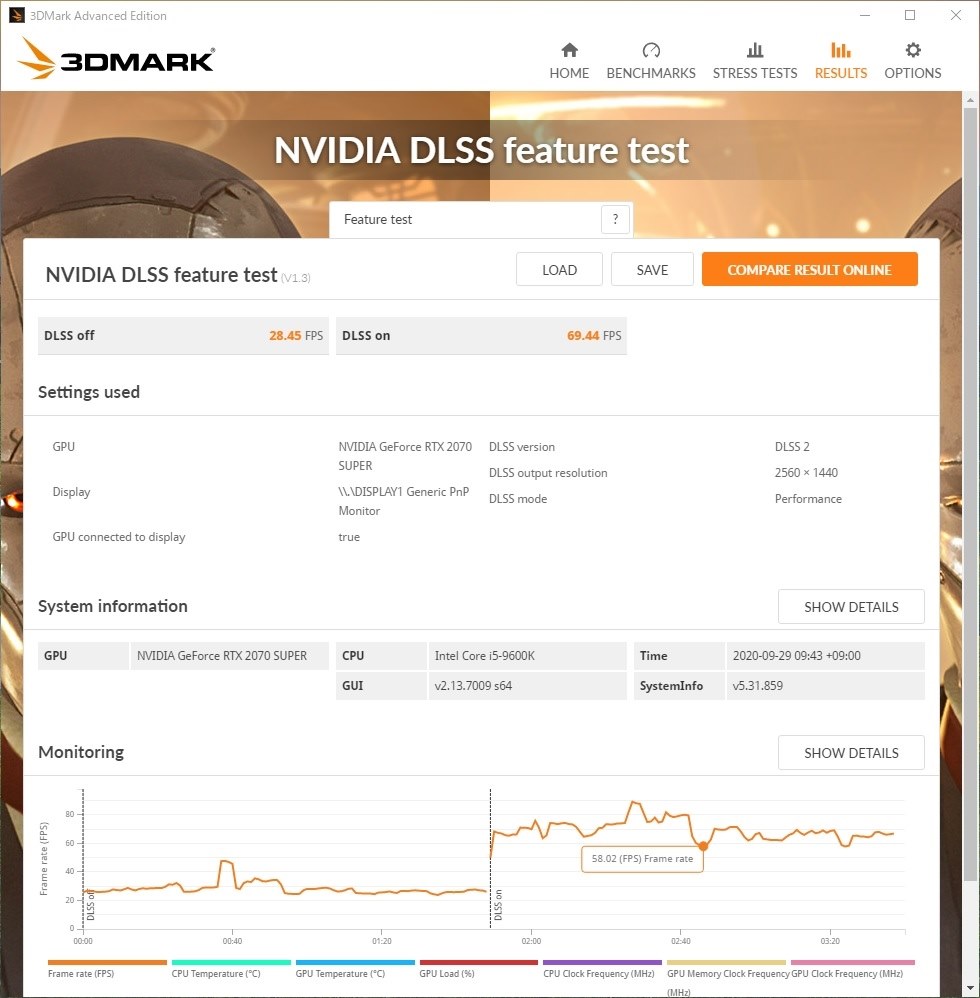The width and height of the screenshot is (980, 998).
Task: Toggle Frame rate (FPS) legend swatch
Action: point(107,962)
